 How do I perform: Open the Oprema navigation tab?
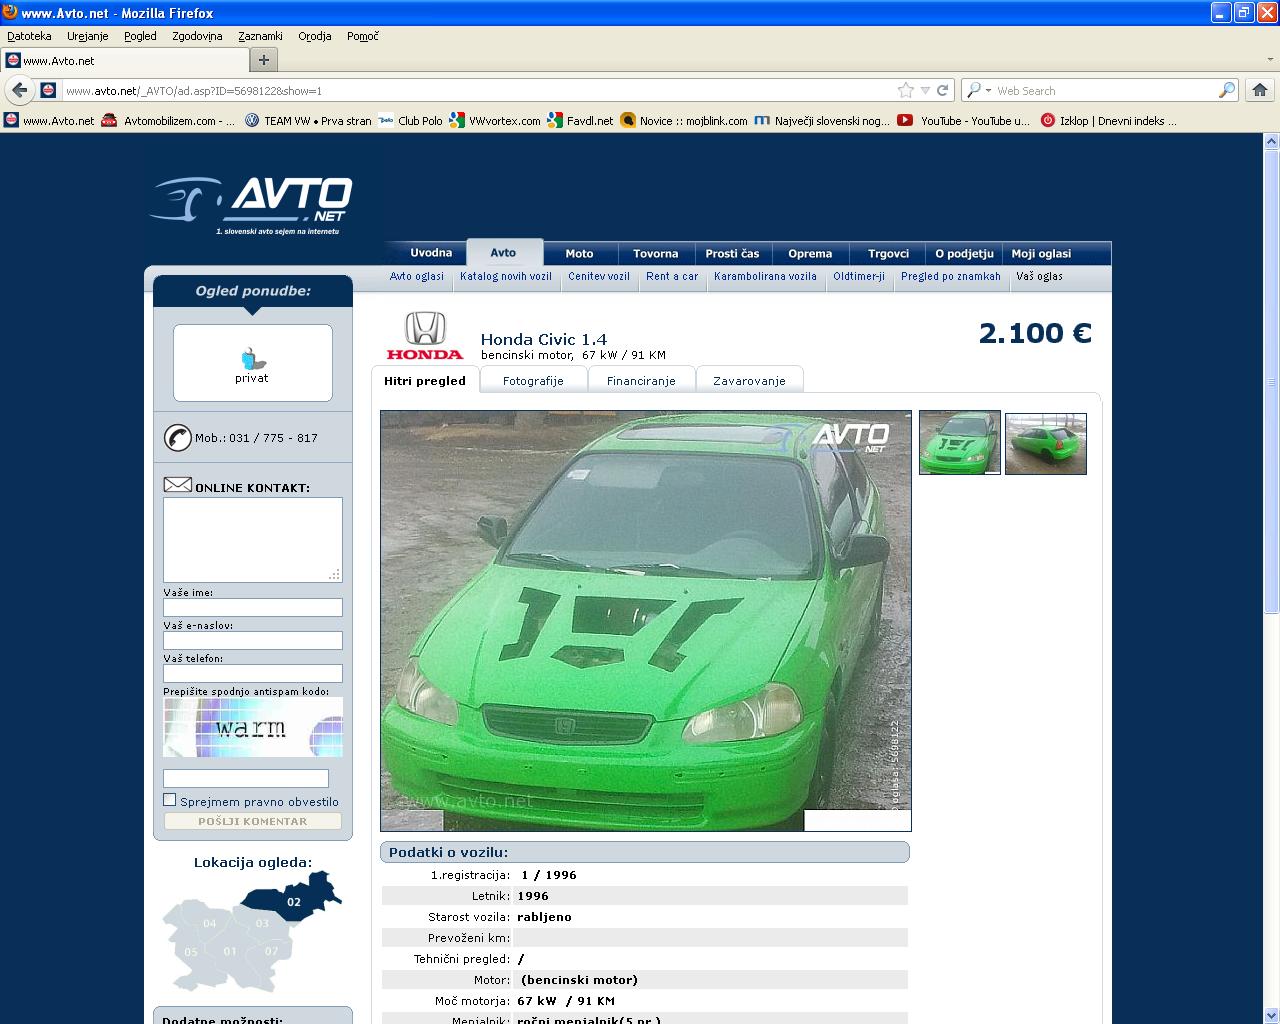[810, 254]
